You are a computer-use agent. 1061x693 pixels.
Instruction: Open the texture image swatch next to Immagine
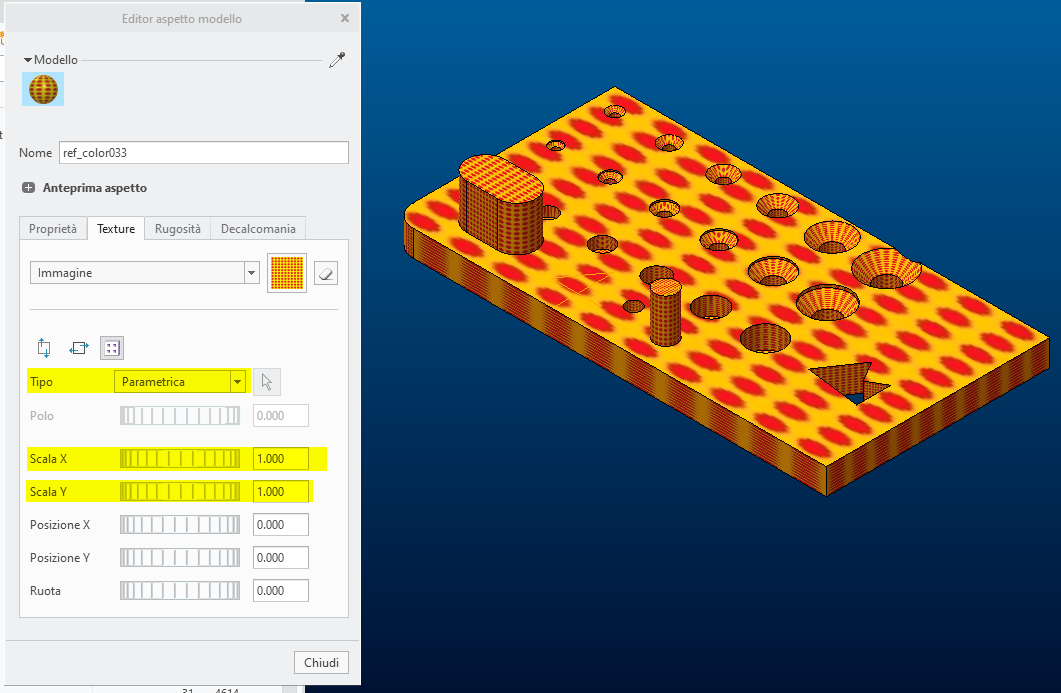pos(287,272)
